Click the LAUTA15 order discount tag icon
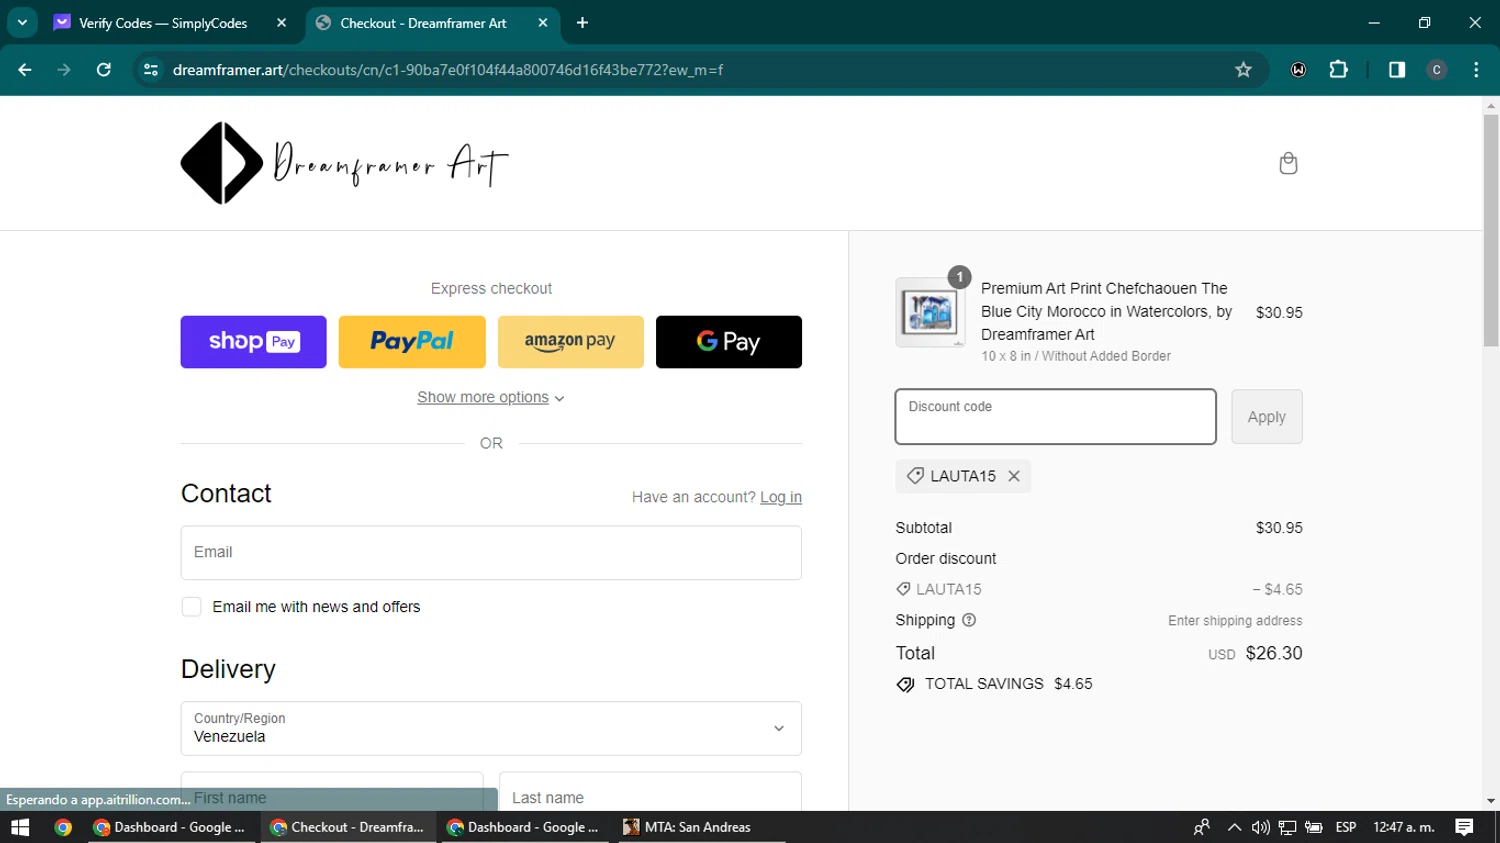The image size is (1500, 843). coord(903,589)
